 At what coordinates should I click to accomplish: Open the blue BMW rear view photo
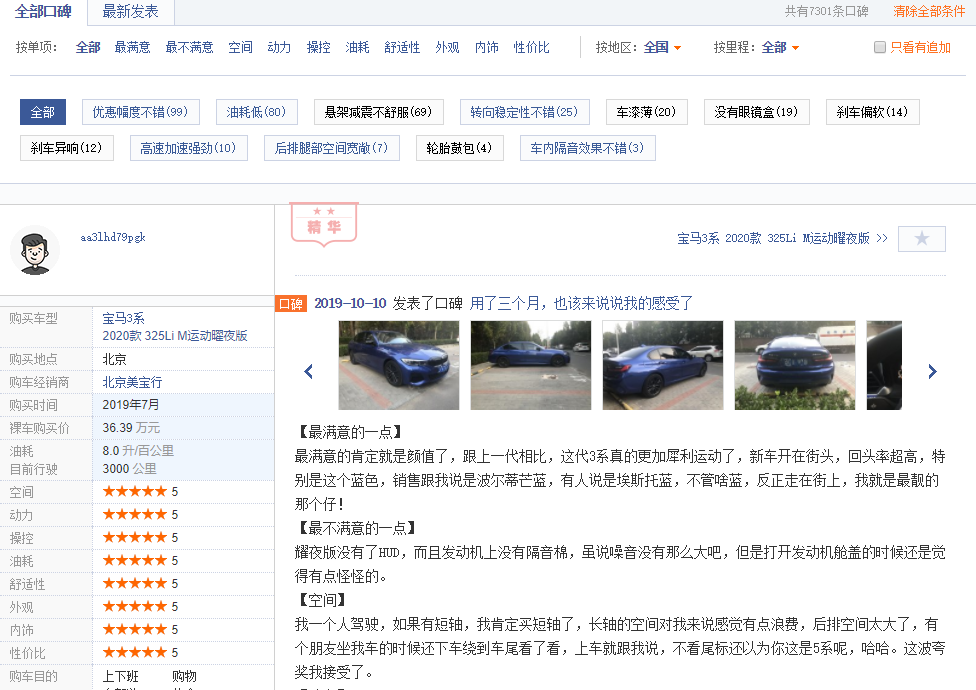click(794, 365)
